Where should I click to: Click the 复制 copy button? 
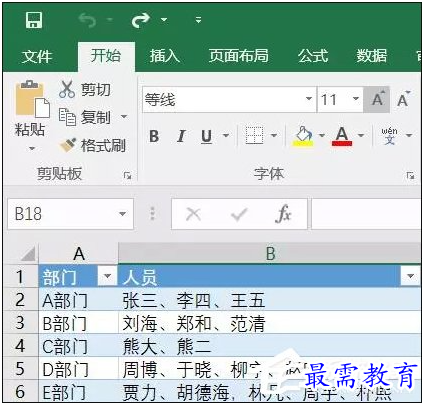[85, 117]
